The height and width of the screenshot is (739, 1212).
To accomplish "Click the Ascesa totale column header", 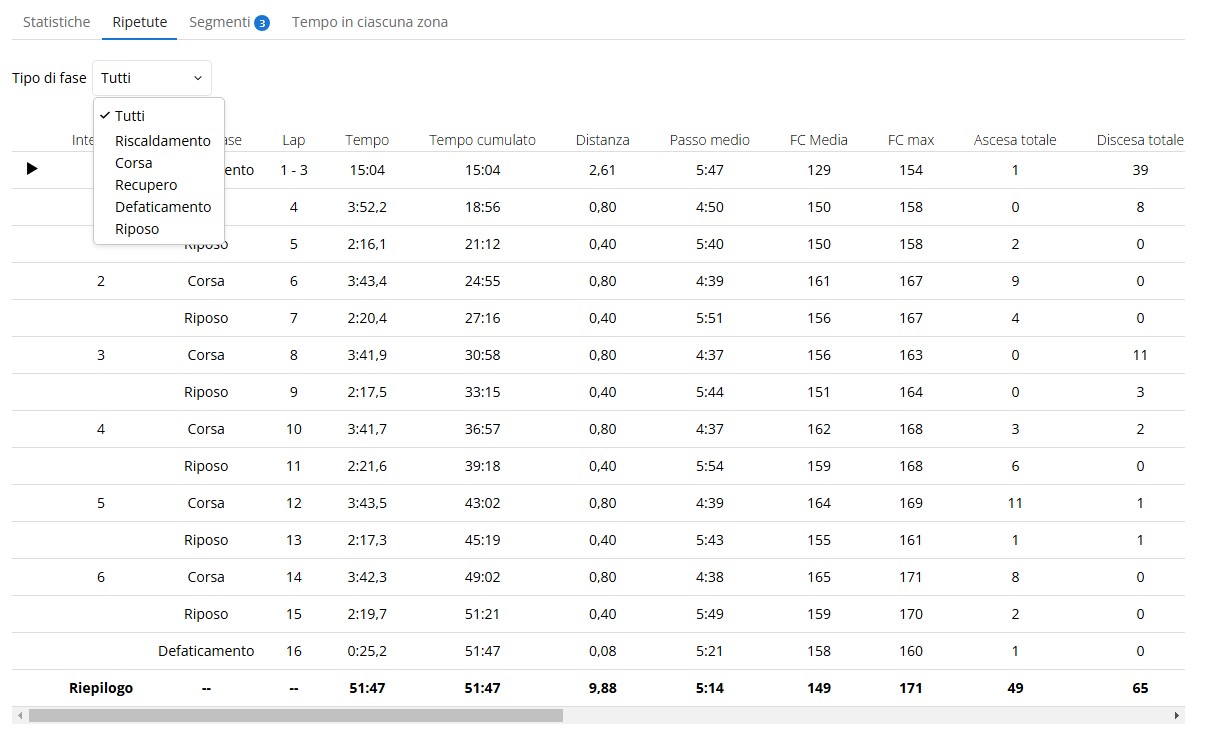I will point(1015,140).
